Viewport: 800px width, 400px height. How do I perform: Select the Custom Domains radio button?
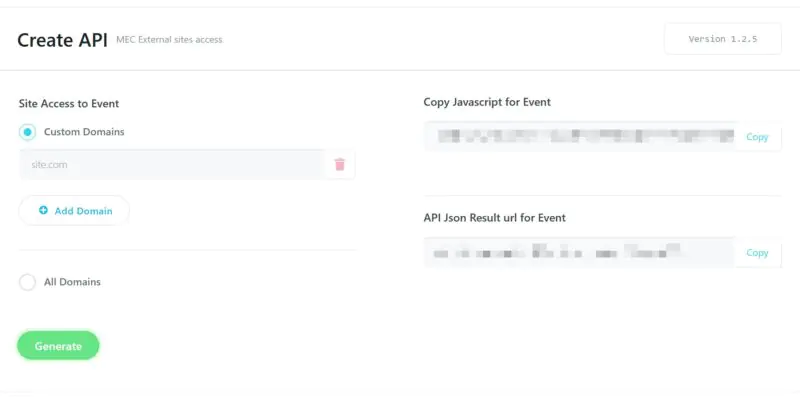pyautogui.click(x=28, y=132)
